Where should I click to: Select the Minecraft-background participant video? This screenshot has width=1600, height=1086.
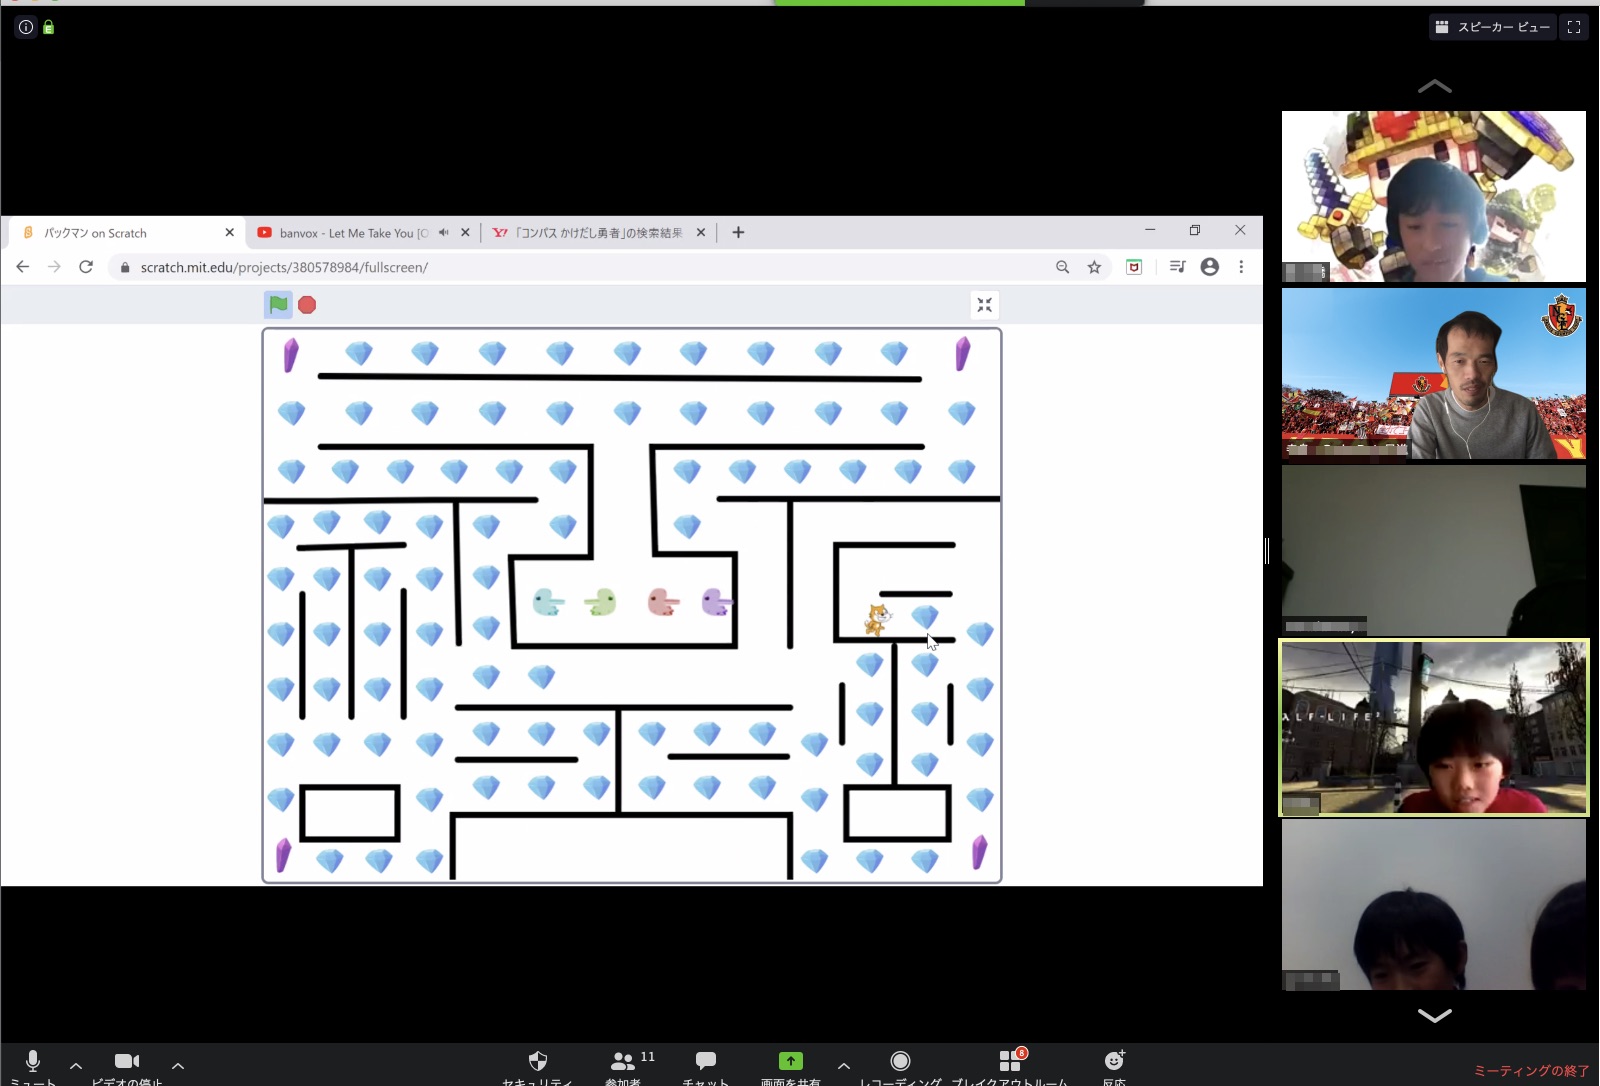pyautogui.click(x=1434, y=196)
